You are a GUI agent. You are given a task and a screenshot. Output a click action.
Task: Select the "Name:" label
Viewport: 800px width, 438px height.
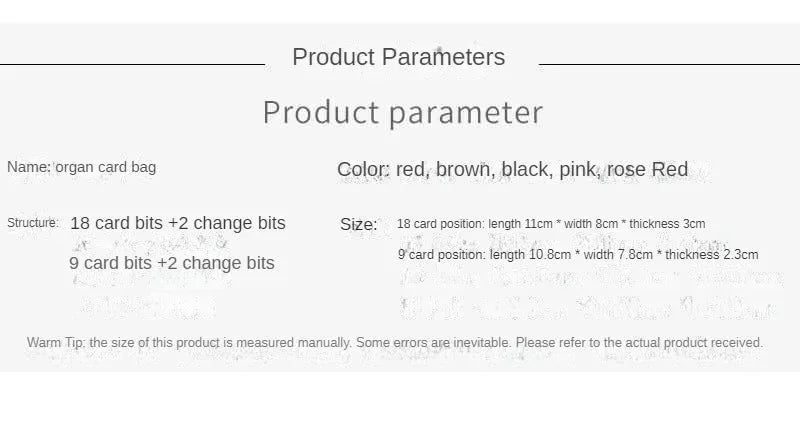pyautogui.click(x=28, y=167)
